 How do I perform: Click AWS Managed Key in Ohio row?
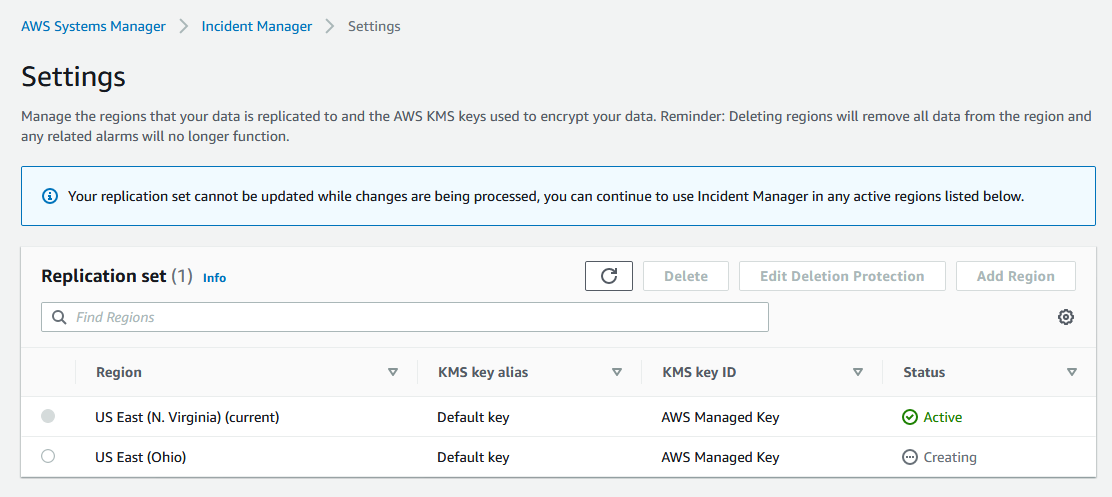pyautogui.click(x=721, y=457)
